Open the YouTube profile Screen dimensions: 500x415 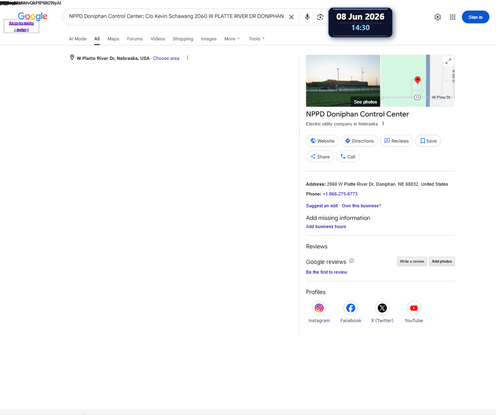click(x=414, y=312)
